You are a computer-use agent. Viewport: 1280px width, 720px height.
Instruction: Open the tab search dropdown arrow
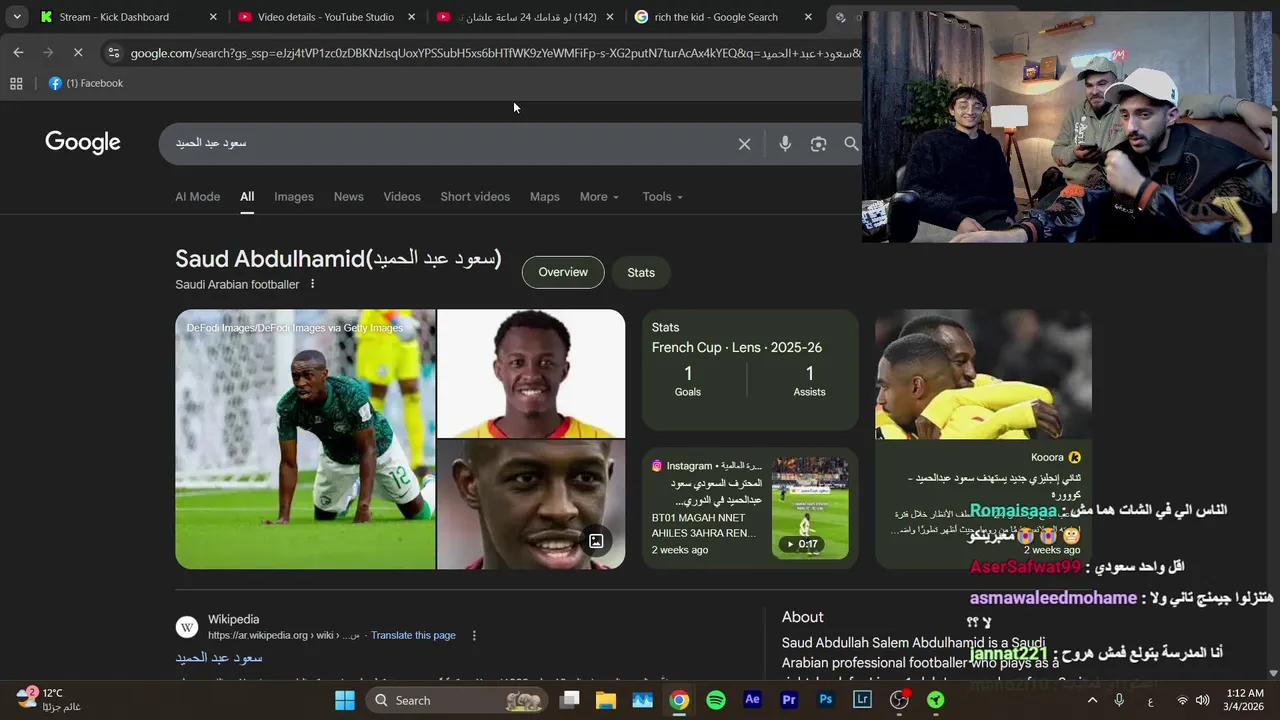coord(17,17)
